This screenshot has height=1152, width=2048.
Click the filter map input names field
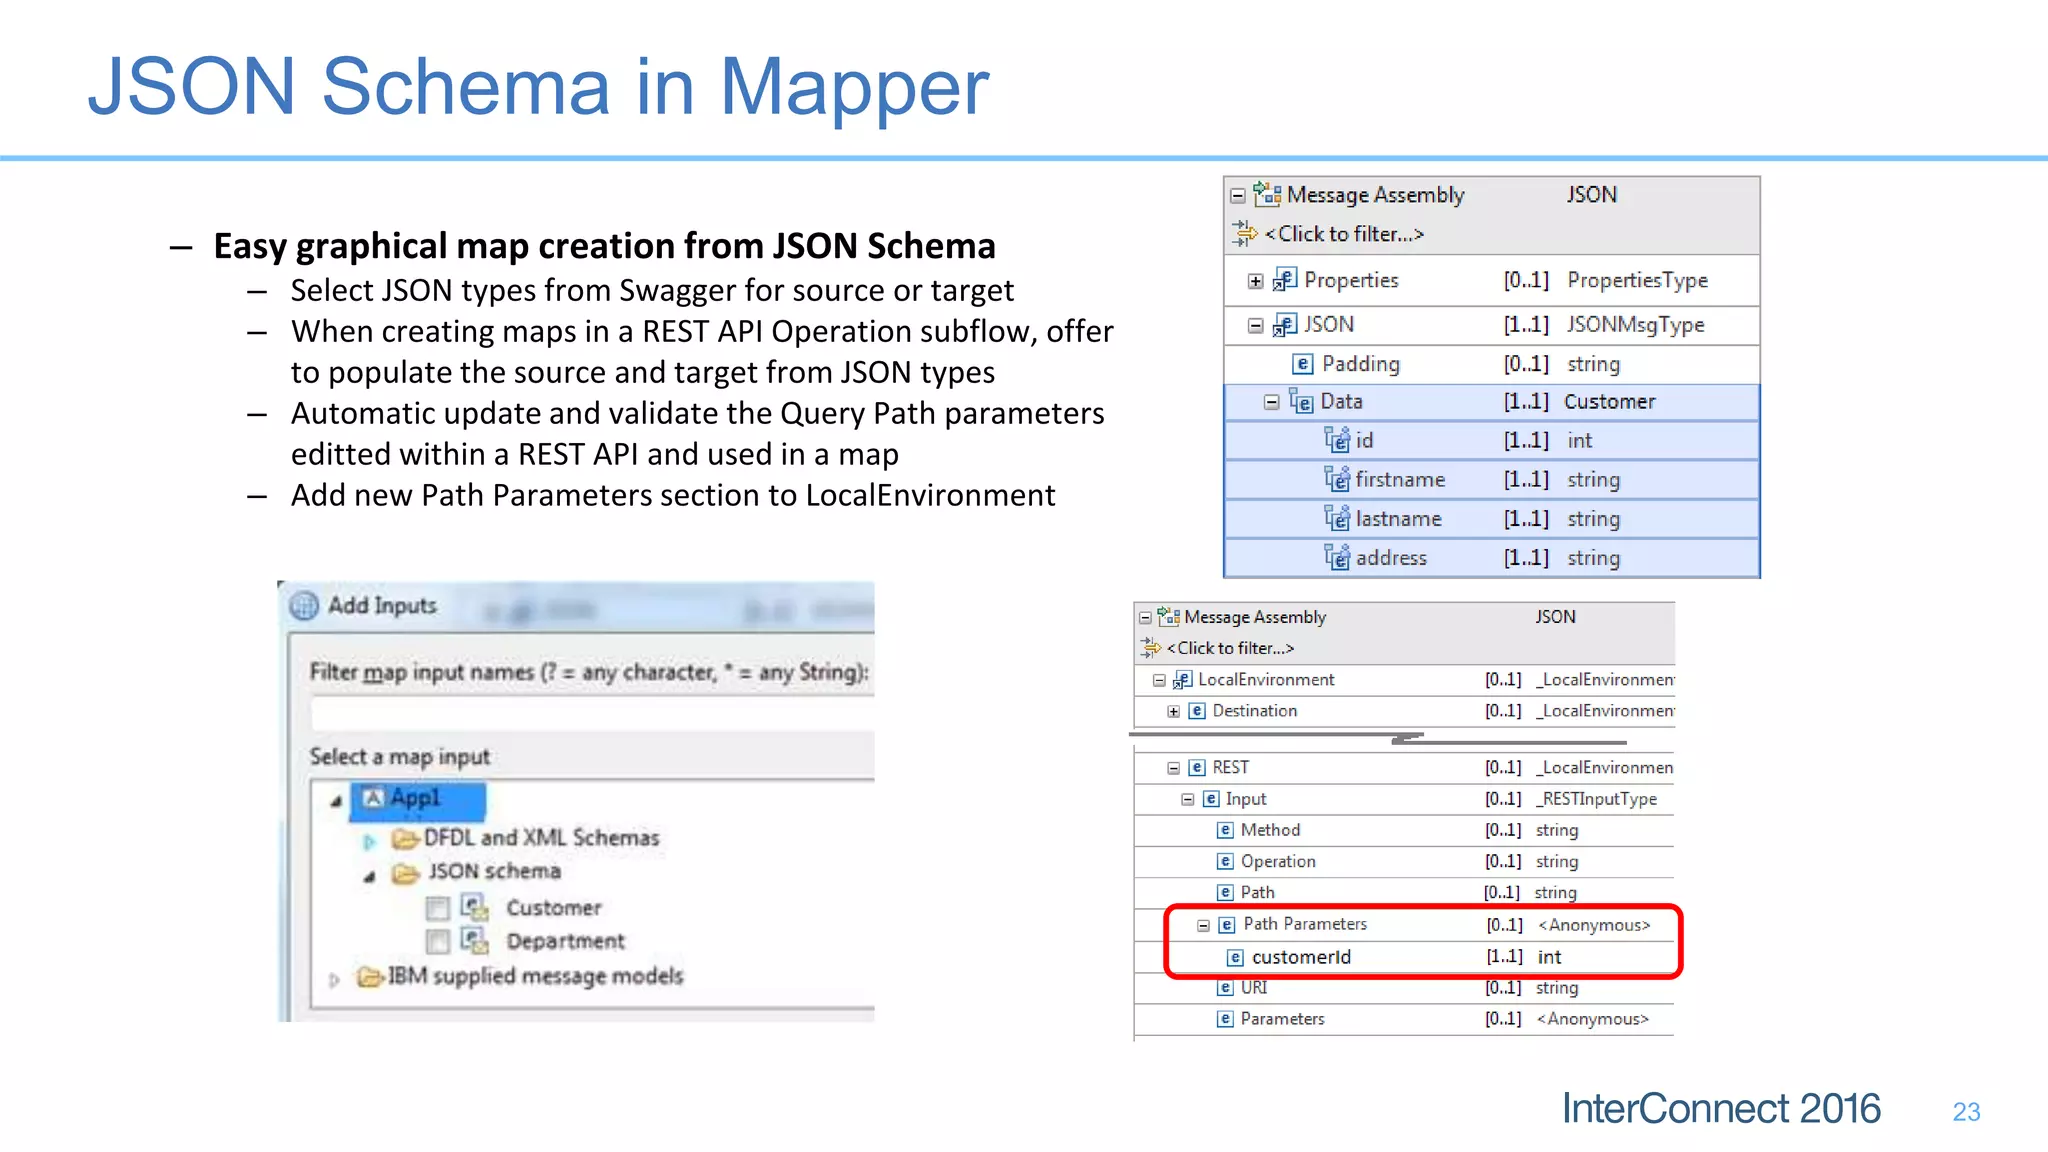point(592,714)
